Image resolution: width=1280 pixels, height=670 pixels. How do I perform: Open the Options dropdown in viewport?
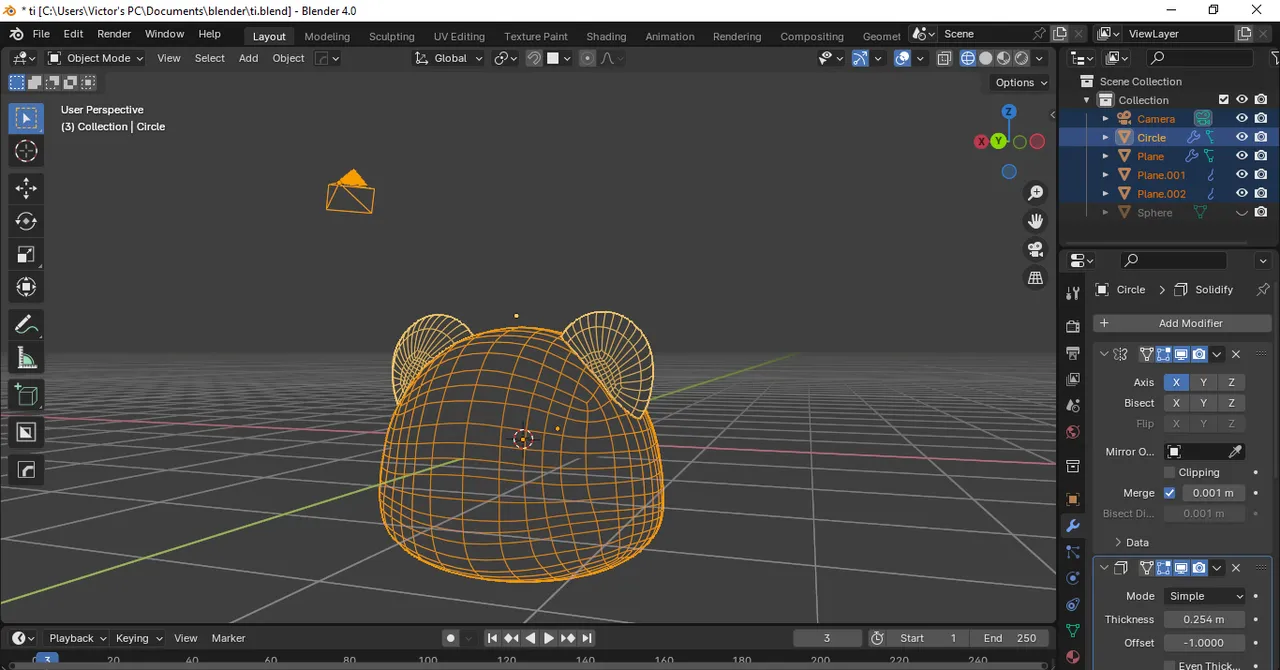click(x=1020, y=82)
